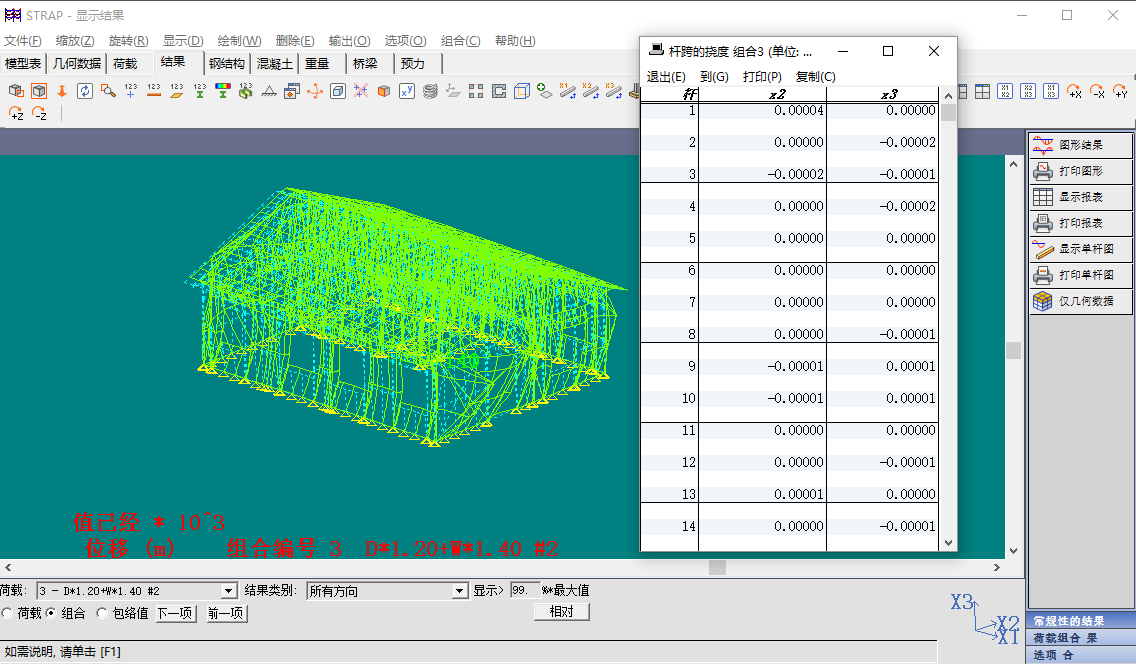This screenshot has width=1136, height=664.
Task: Click the rainbow color contour icon
Action: [222, 91]
